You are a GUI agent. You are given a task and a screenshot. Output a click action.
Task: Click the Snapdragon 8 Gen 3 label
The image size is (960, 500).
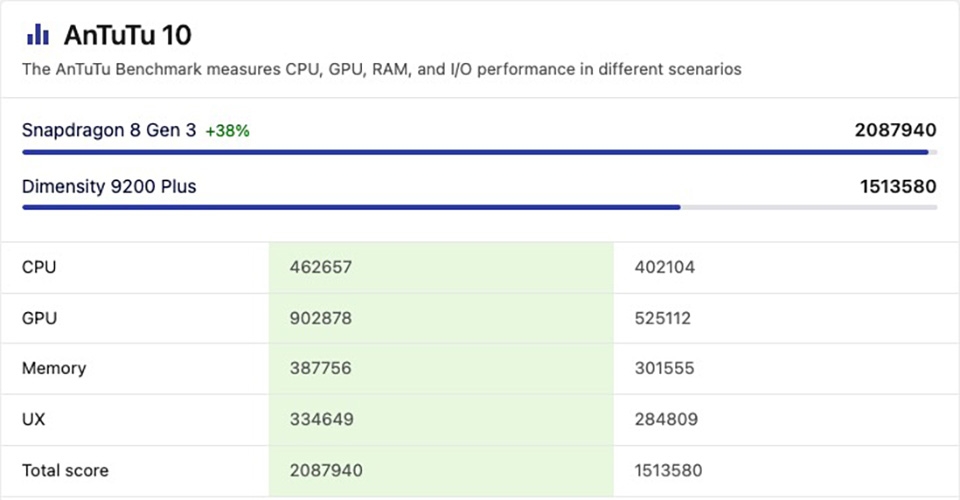[109, 130]
